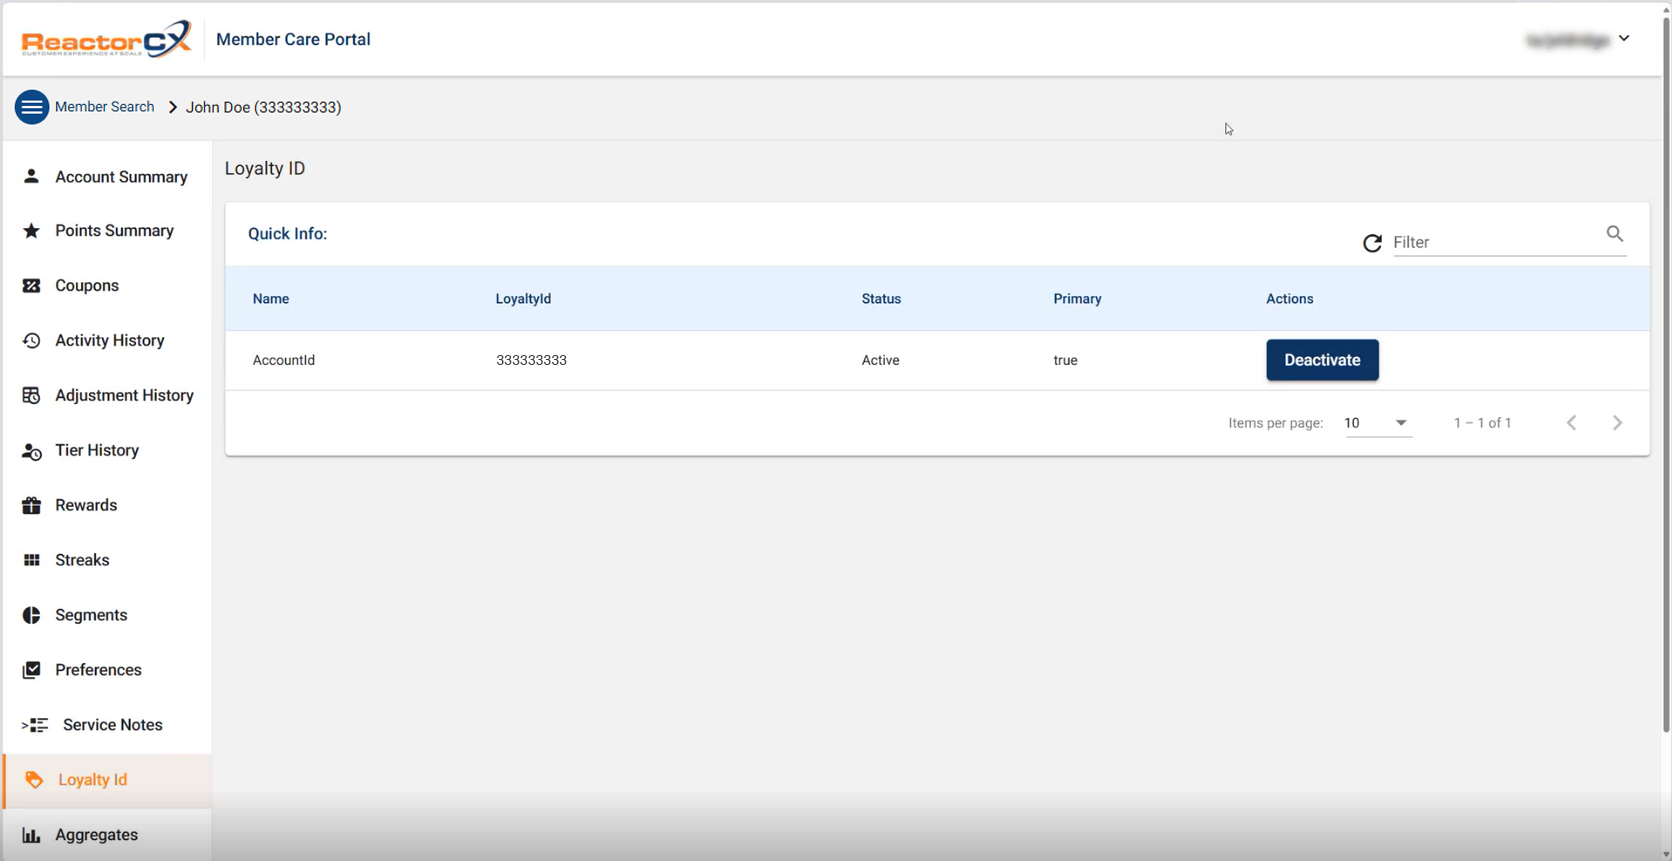Click the Filter text field
The height and width of the screenshot is (861, 1672).
(x=1493, y=242)
